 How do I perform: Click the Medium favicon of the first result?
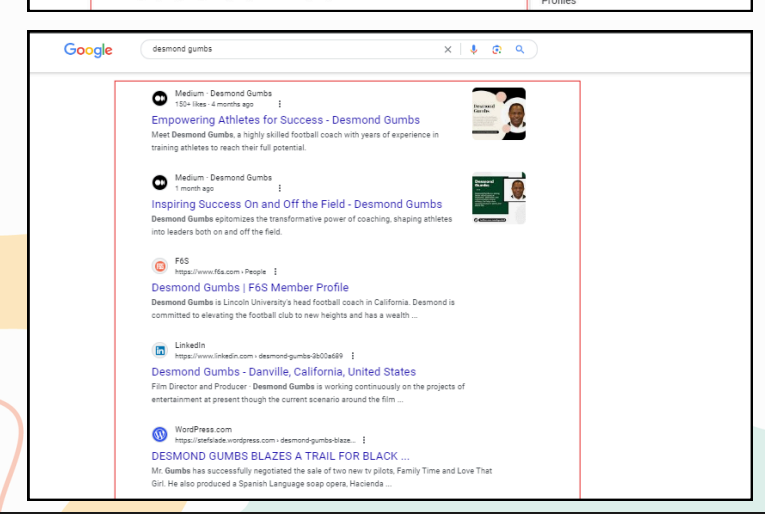[159, 98]
